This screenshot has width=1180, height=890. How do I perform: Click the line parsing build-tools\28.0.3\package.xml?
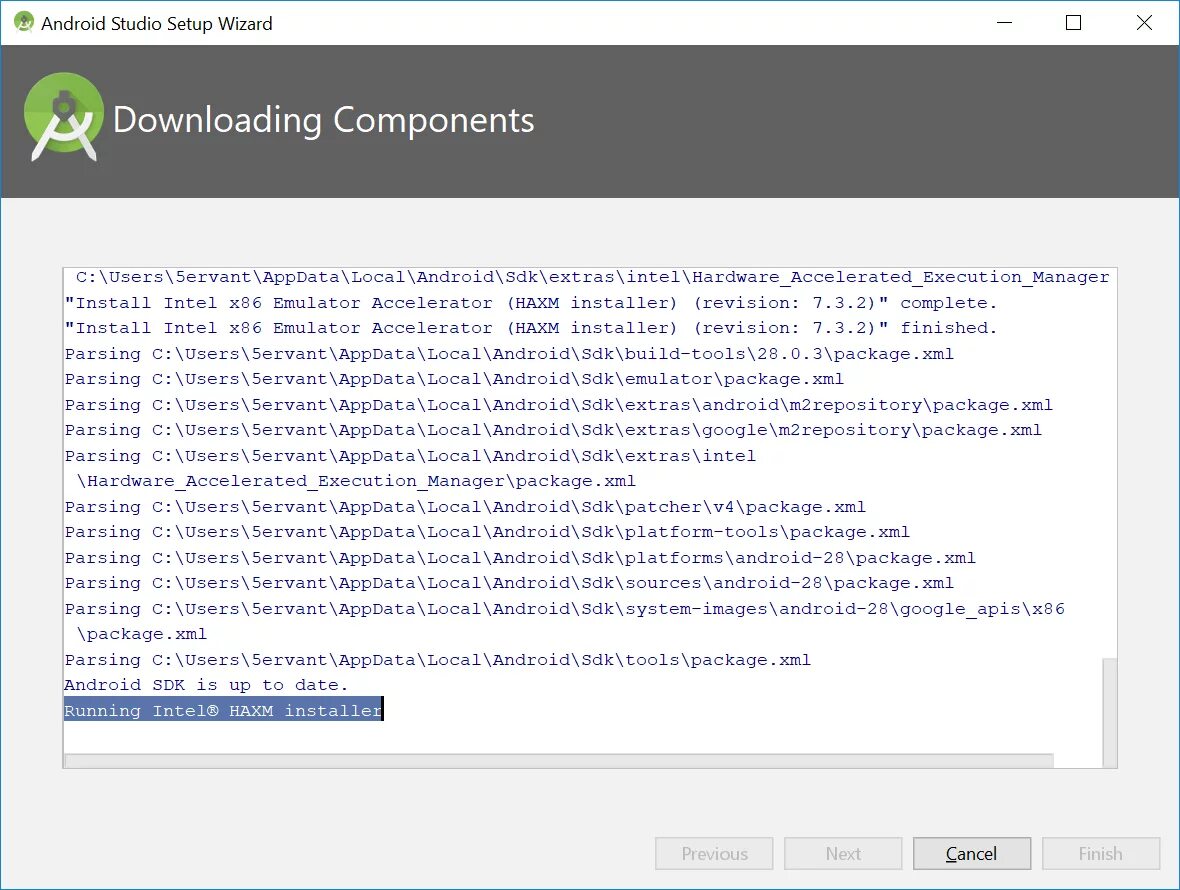[x=509, y=354]
